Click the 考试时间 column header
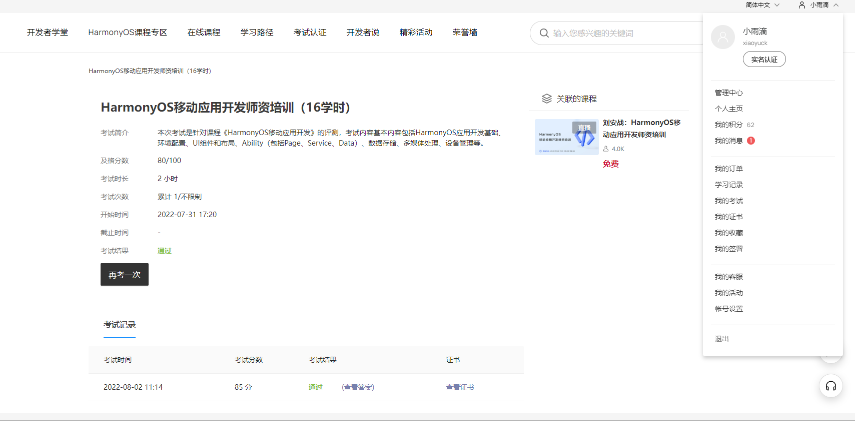Screen dimensions: 855x421 click(x=117, y=360)
